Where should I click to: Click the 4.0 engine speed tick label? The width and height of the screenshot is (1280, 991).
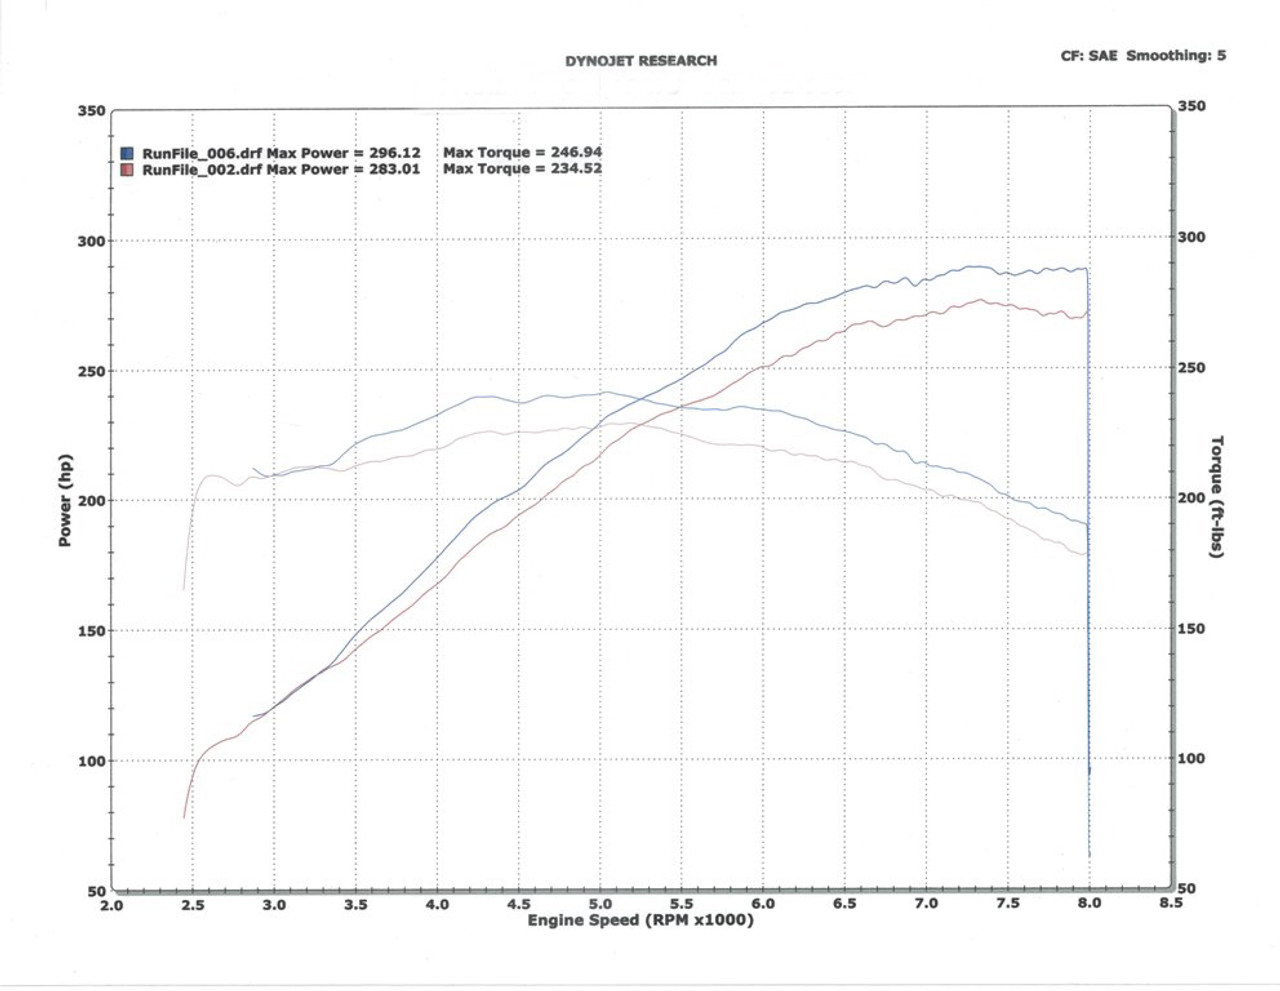tap(437, 905)
